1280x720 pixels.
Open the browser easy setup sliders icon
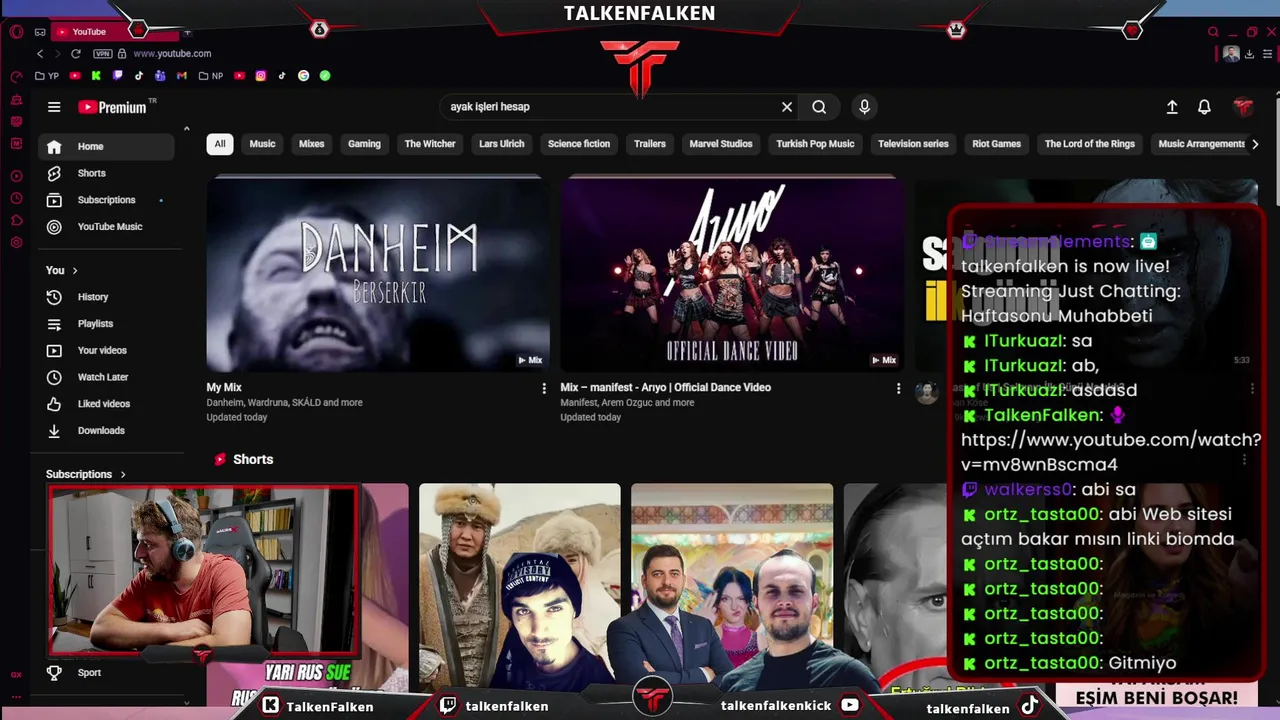click(1270, 54)
